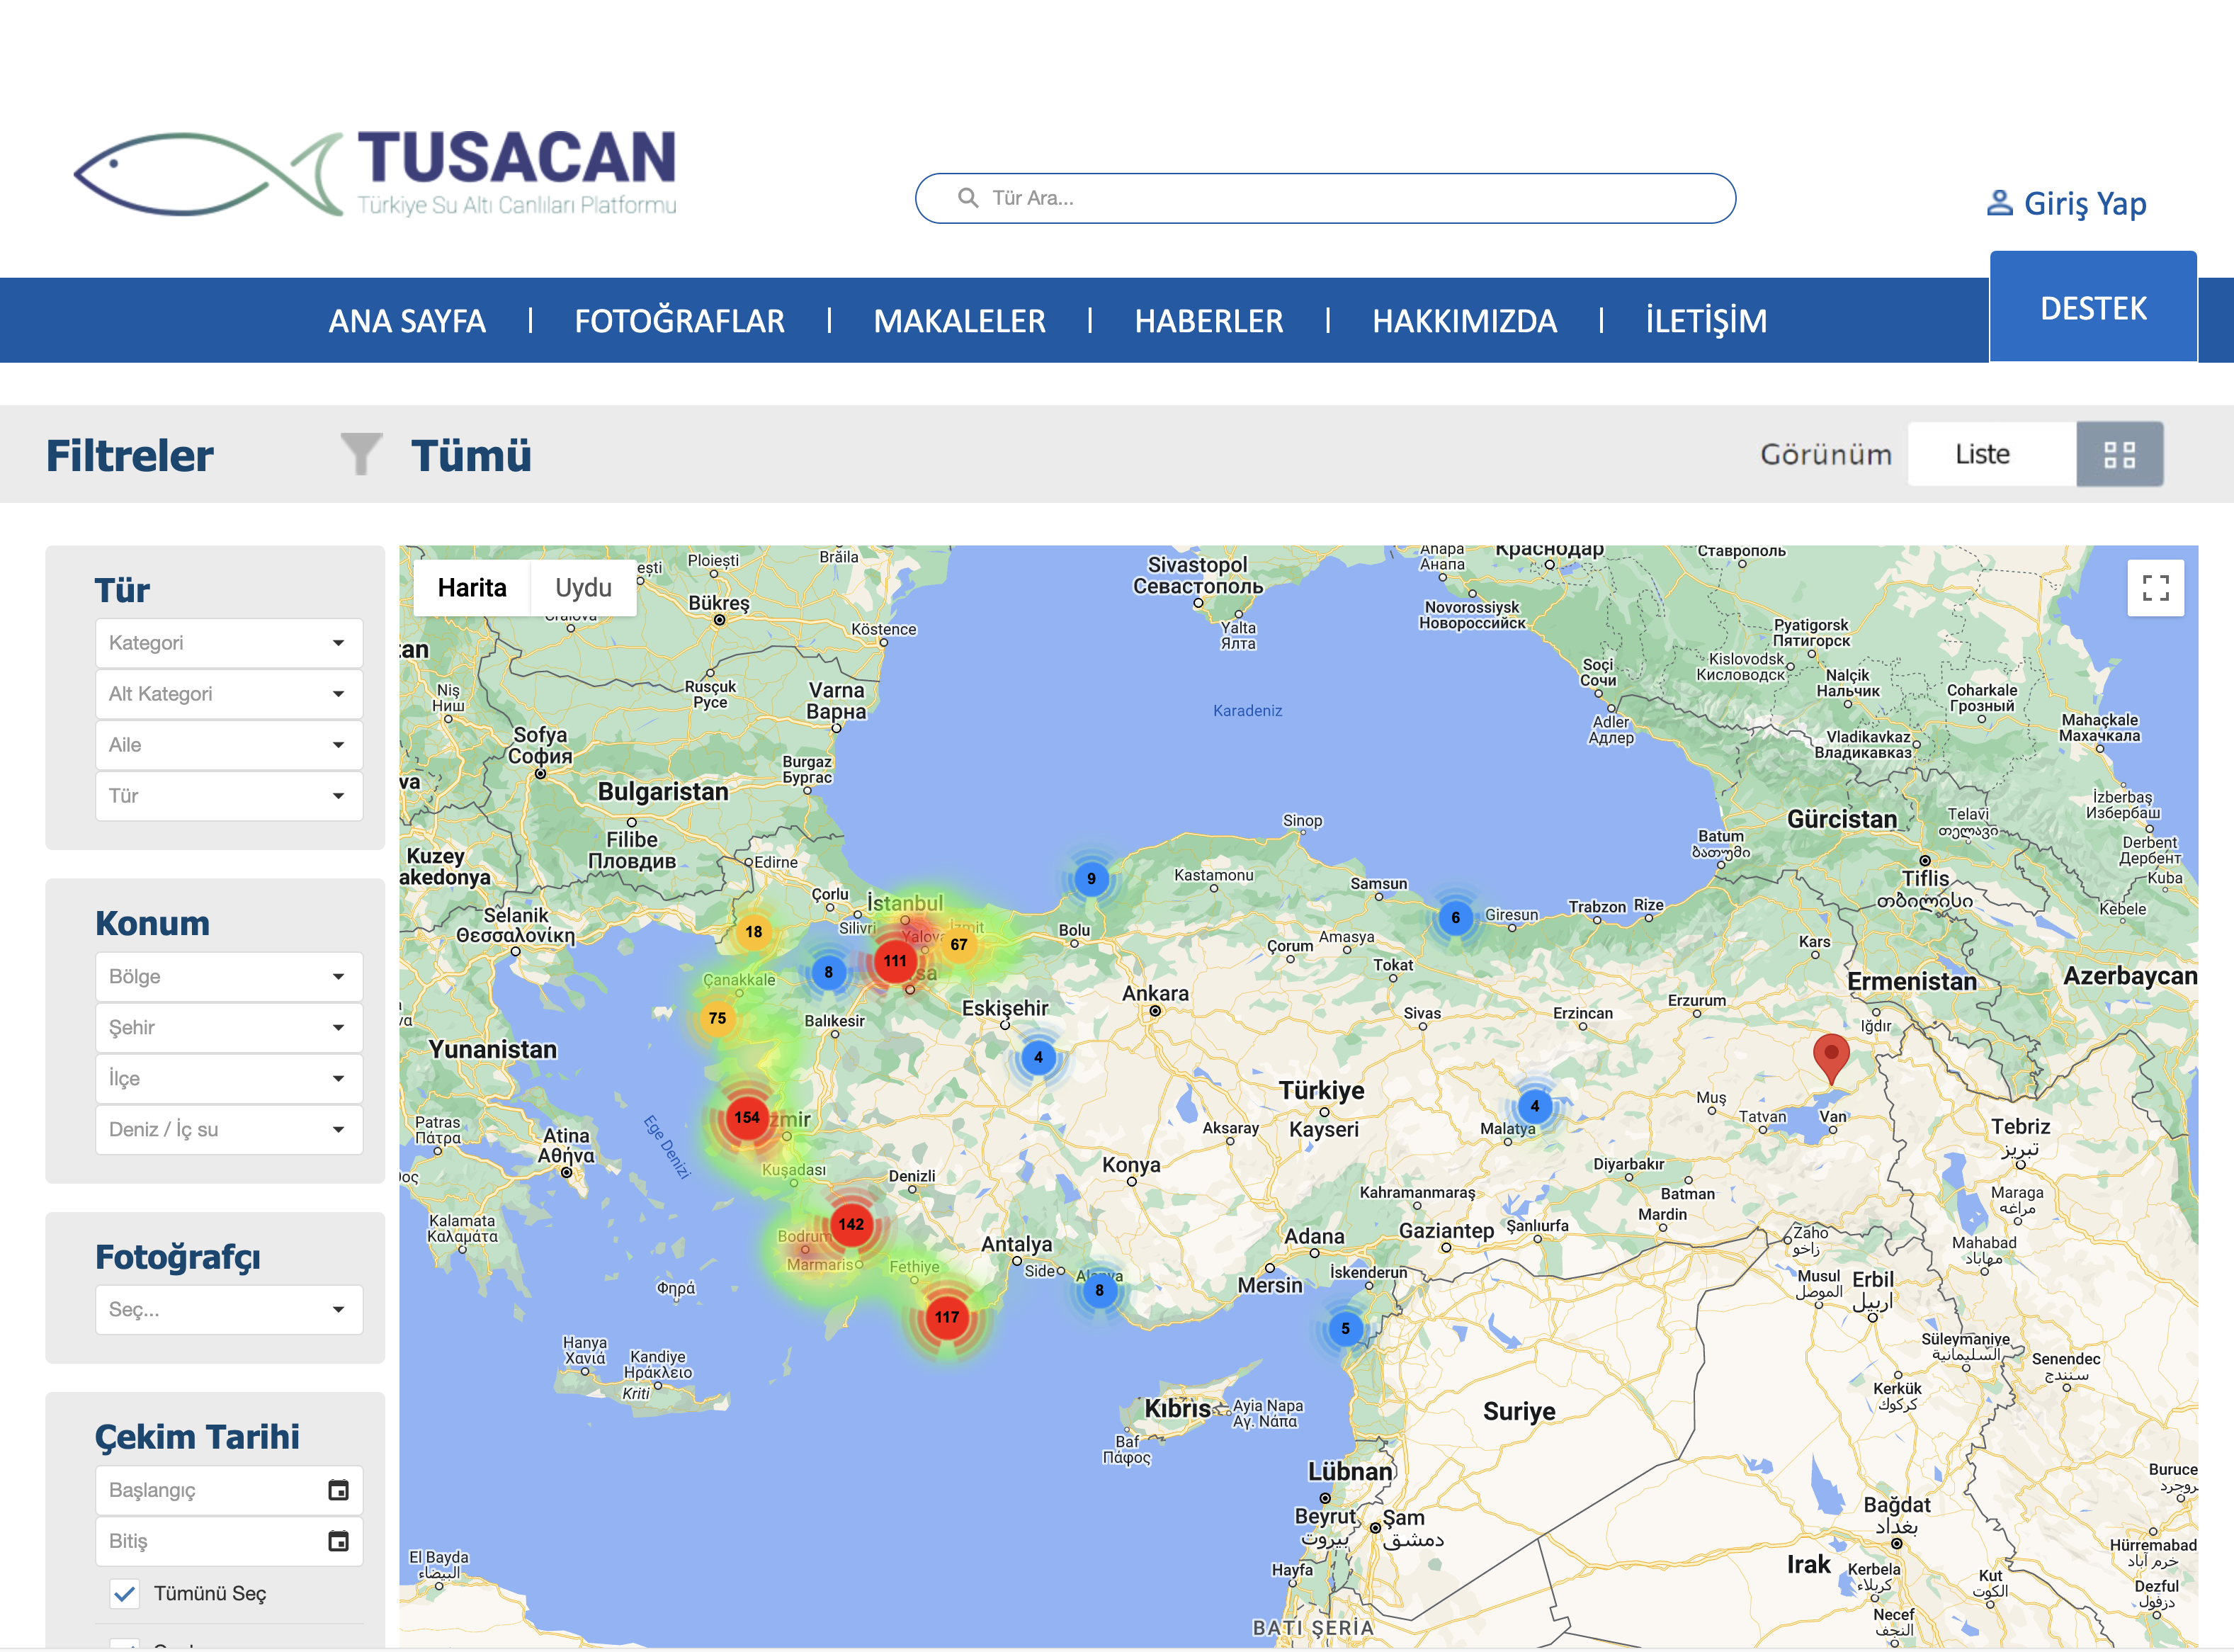The height and width of the screenshot is (1652, 2234).
Task: Click the 111 cluster near İstanbul
Action: click(x=894, y=960)
